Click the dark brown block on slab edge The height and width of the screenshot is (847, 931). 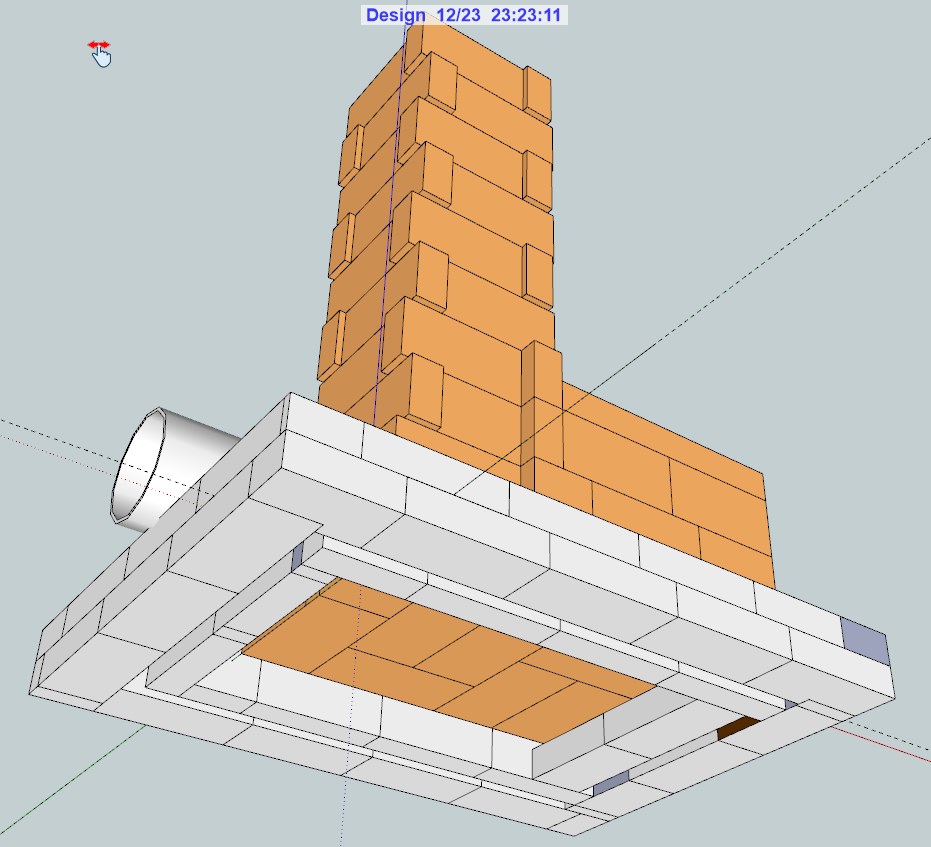point(738,729)
